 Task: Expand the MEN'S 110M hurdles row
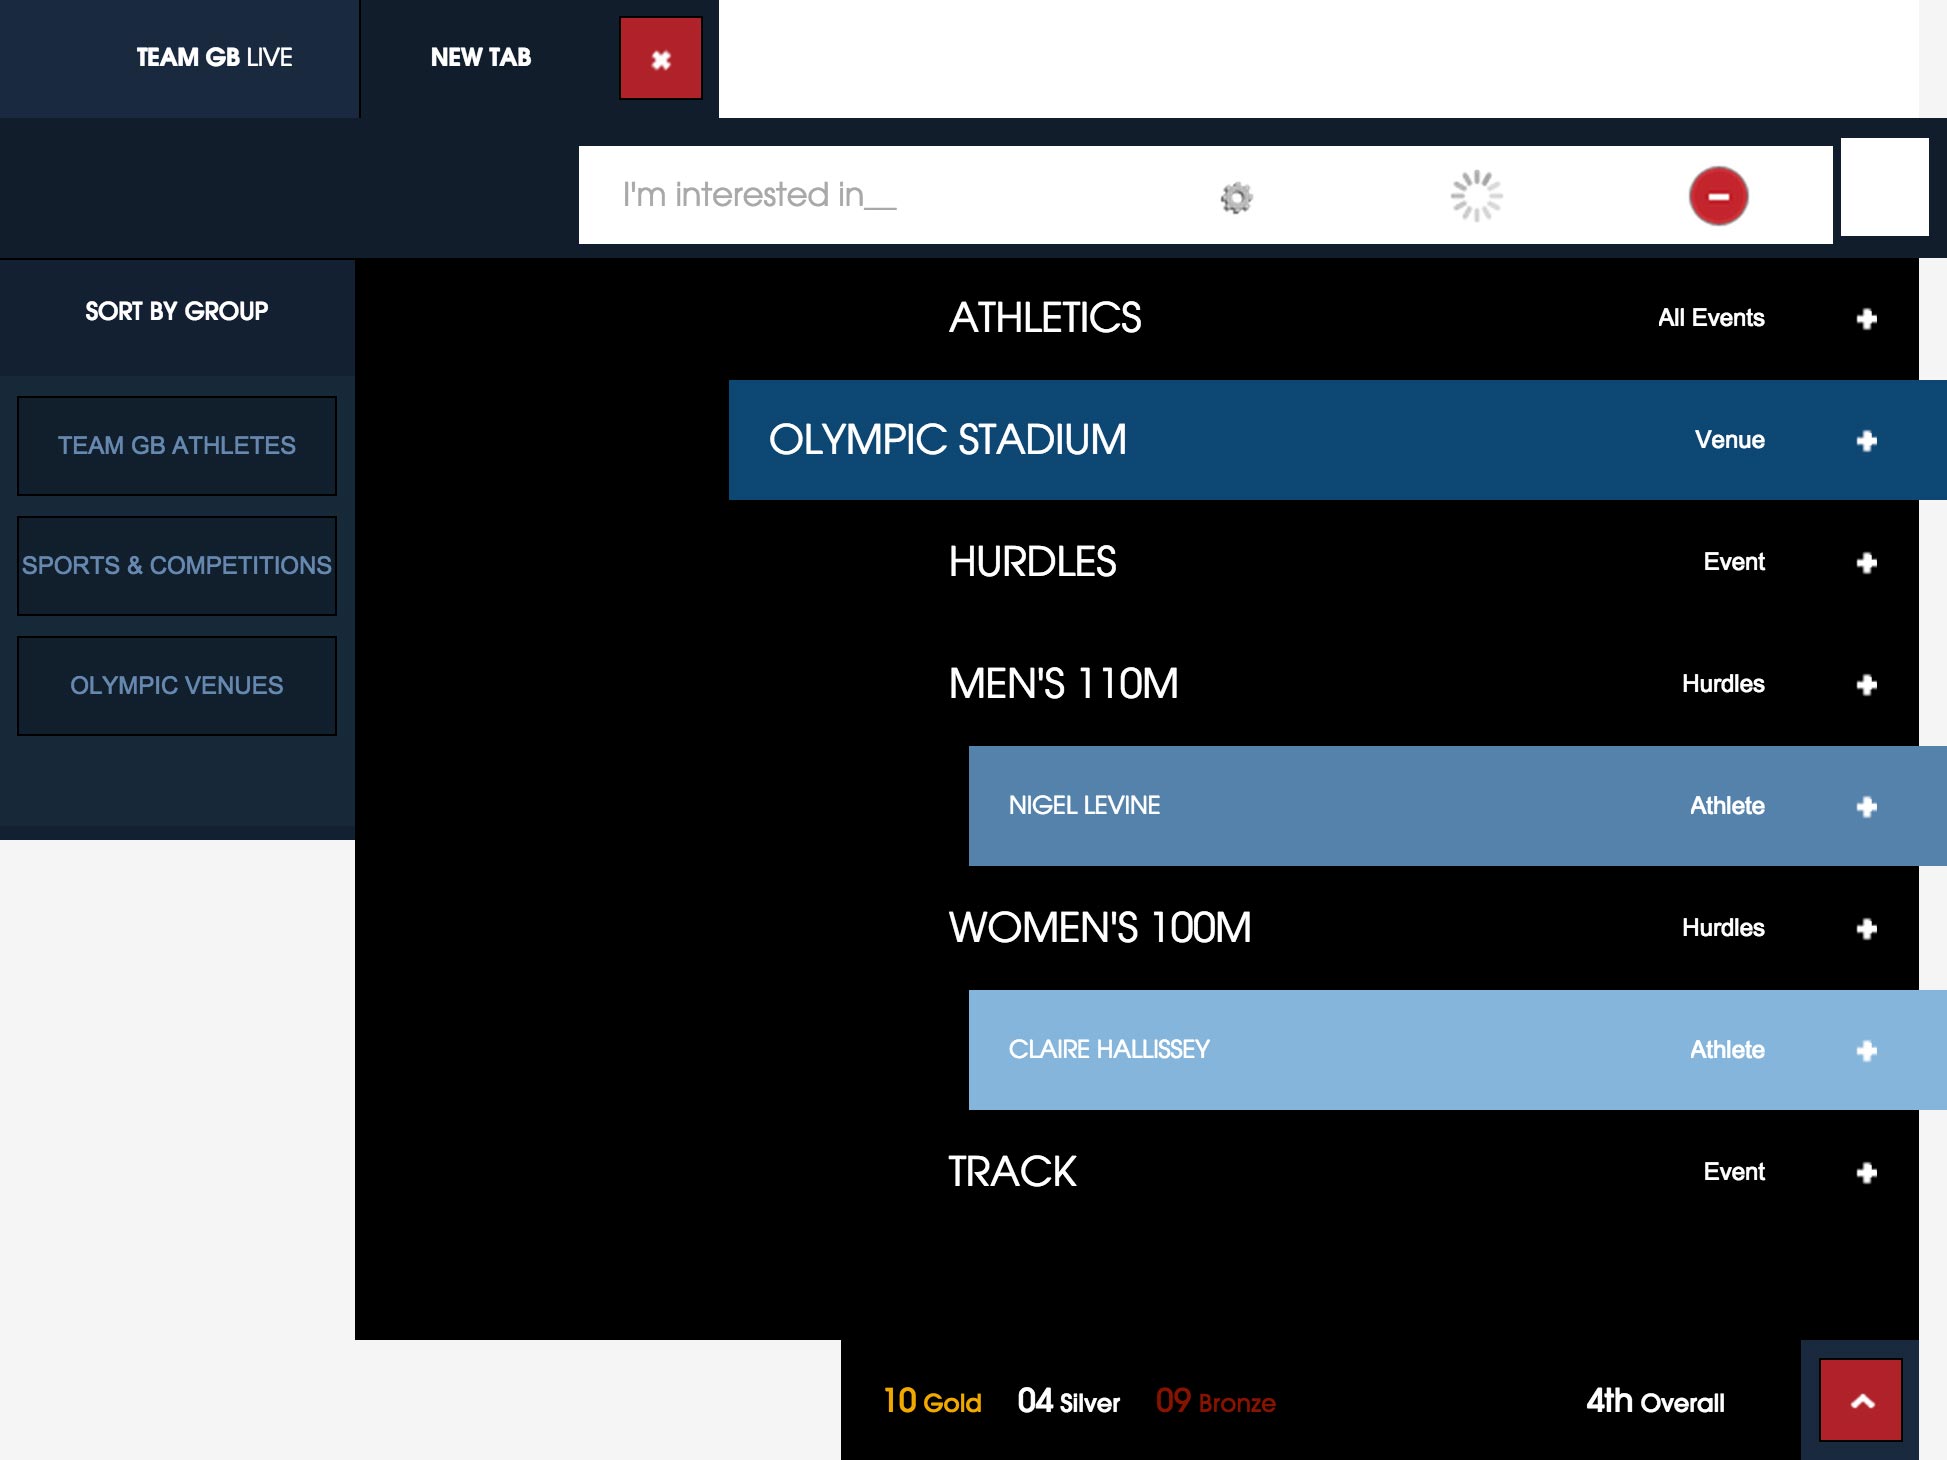tap(1865, 684)
